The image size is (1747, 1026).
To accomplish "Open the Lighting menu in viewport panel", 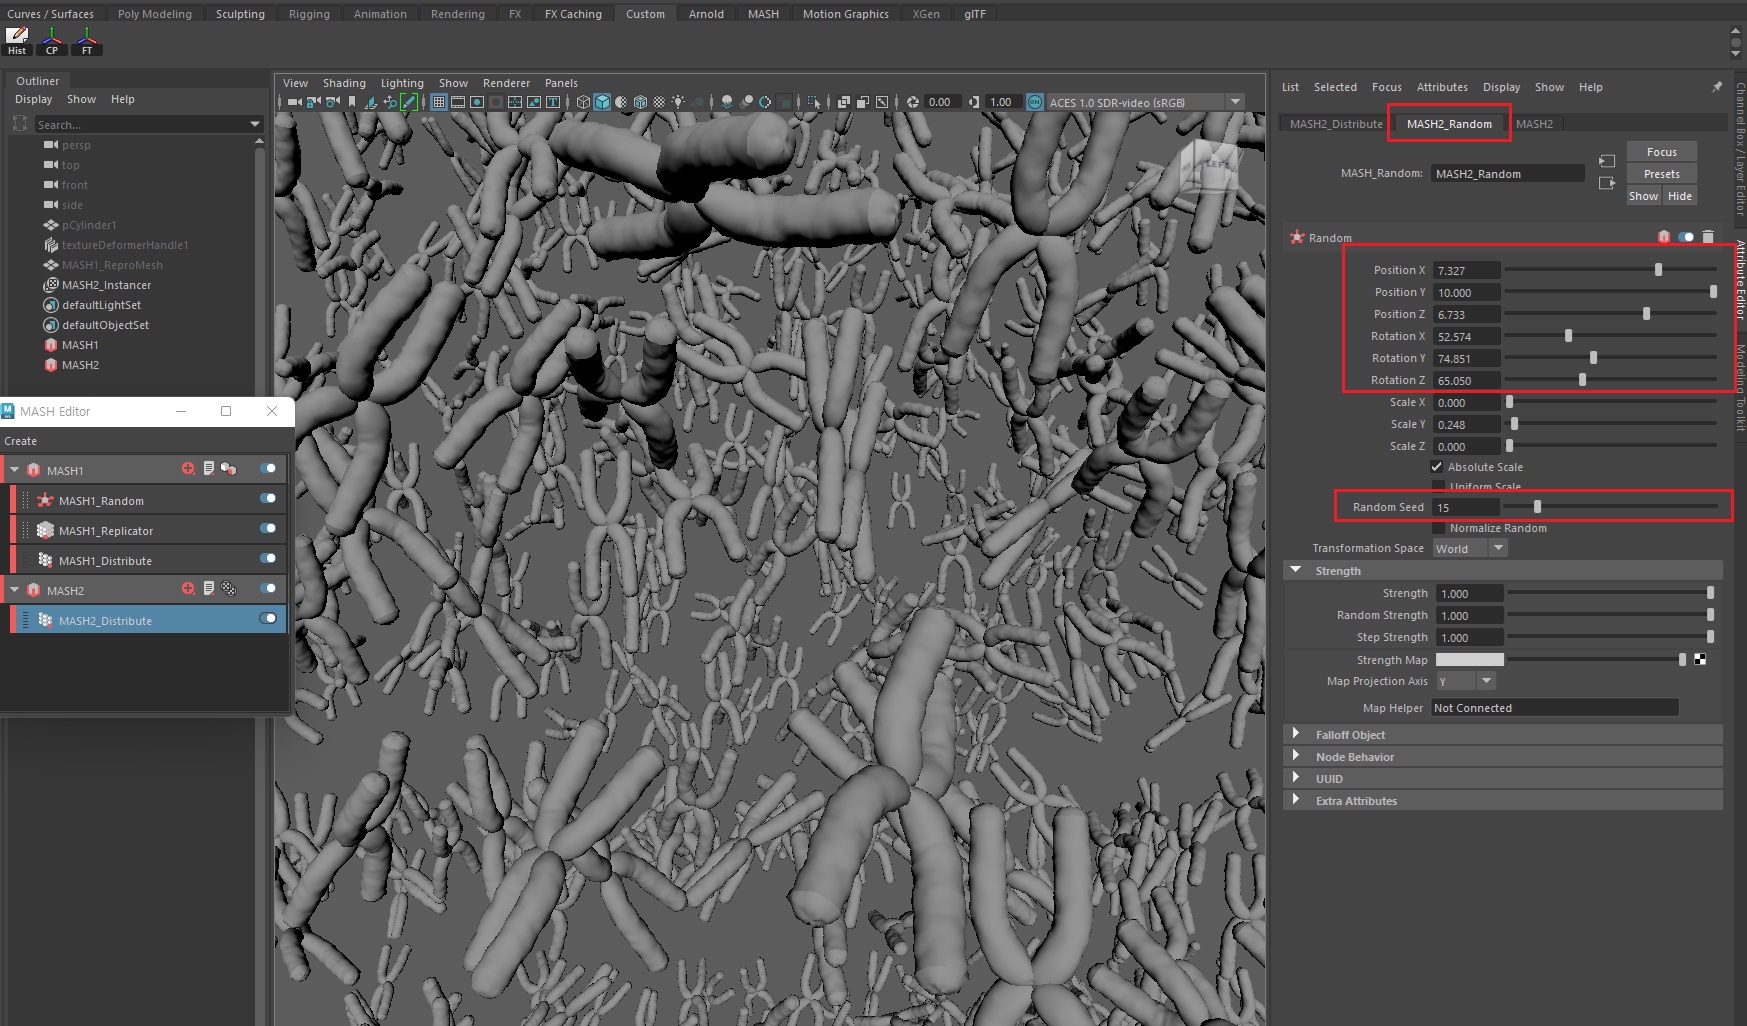I will [x=402, y=83].
